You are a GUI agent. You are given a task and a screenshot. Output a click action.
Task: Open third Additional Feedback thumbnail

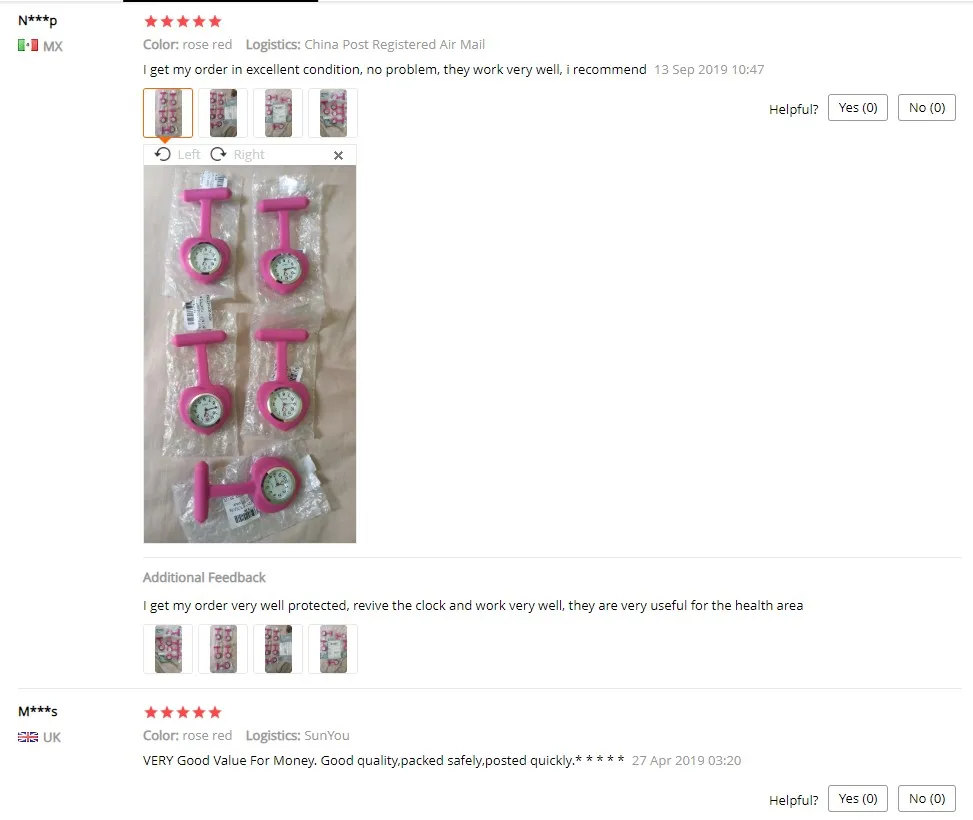point(278,649)
